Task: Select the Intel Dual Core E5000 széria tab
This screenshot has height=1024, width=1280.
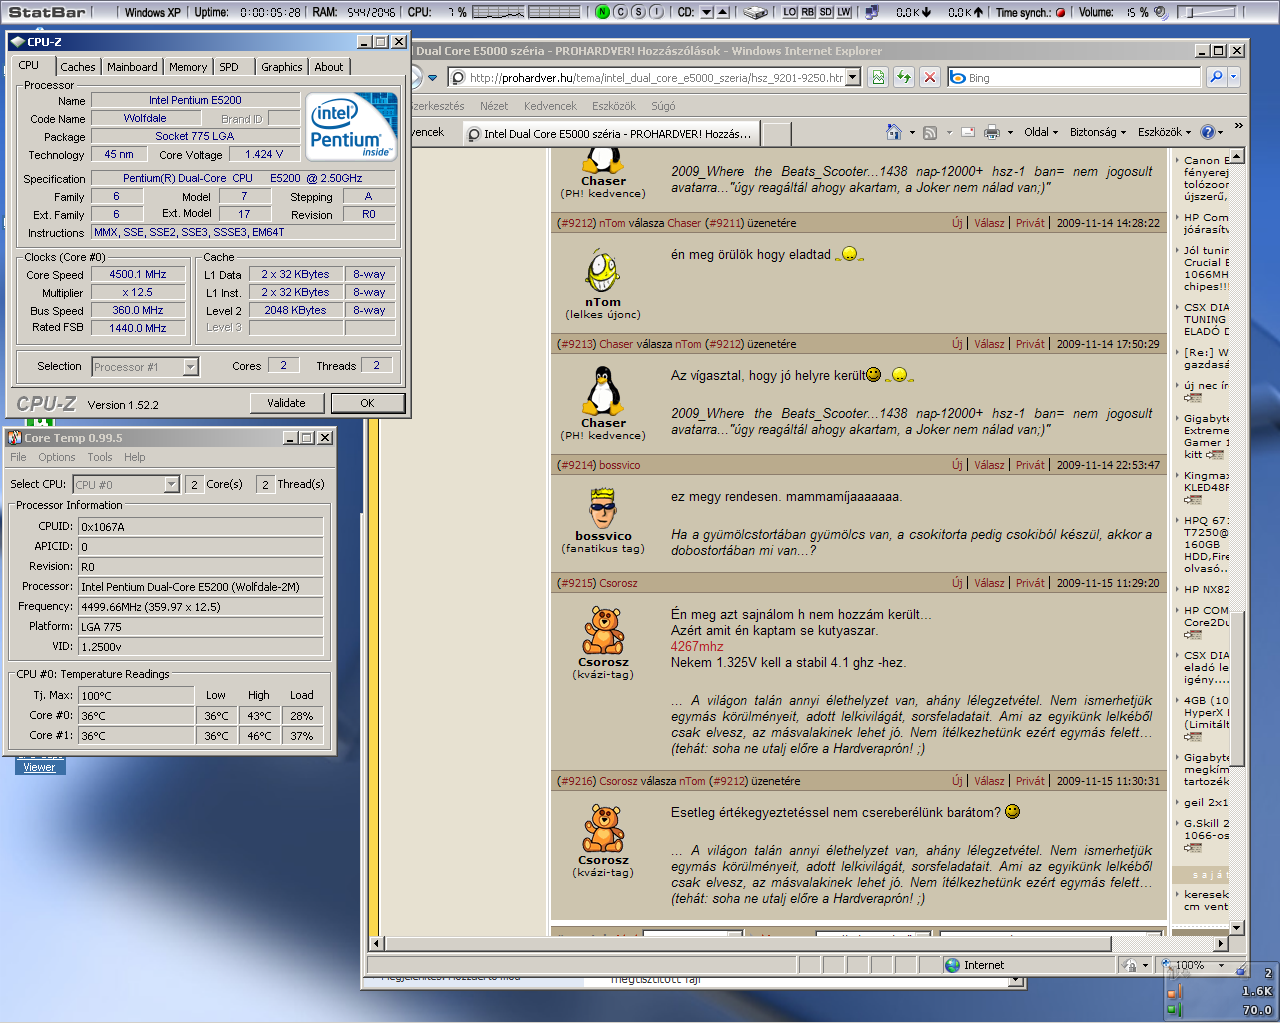Action: click(610, 134)
